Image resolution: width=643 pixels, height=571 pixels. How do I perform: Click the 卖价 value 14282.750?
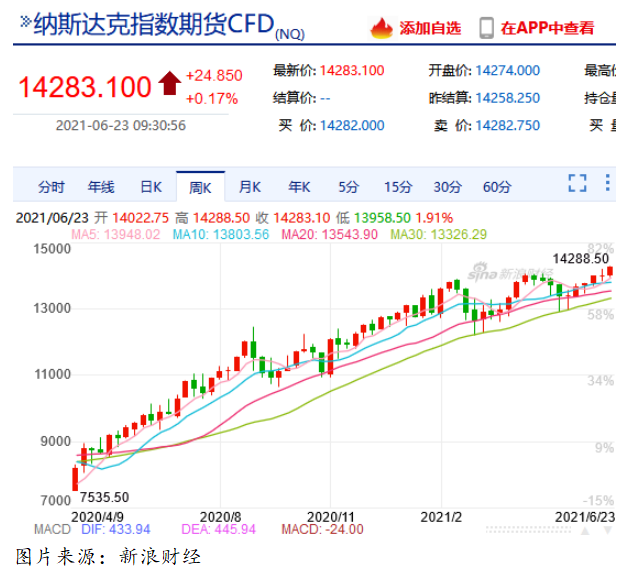pos(508,126)
